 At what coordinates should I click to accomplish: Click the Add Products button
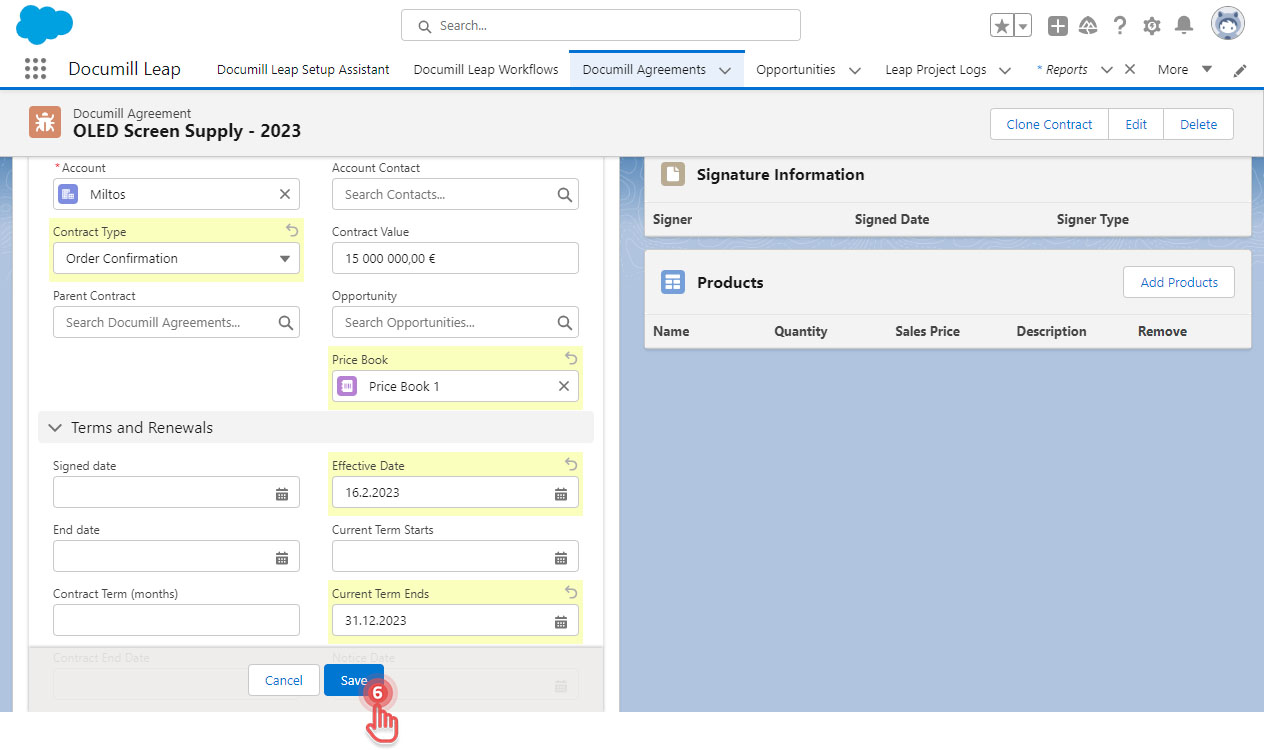tap(1178, 282)
